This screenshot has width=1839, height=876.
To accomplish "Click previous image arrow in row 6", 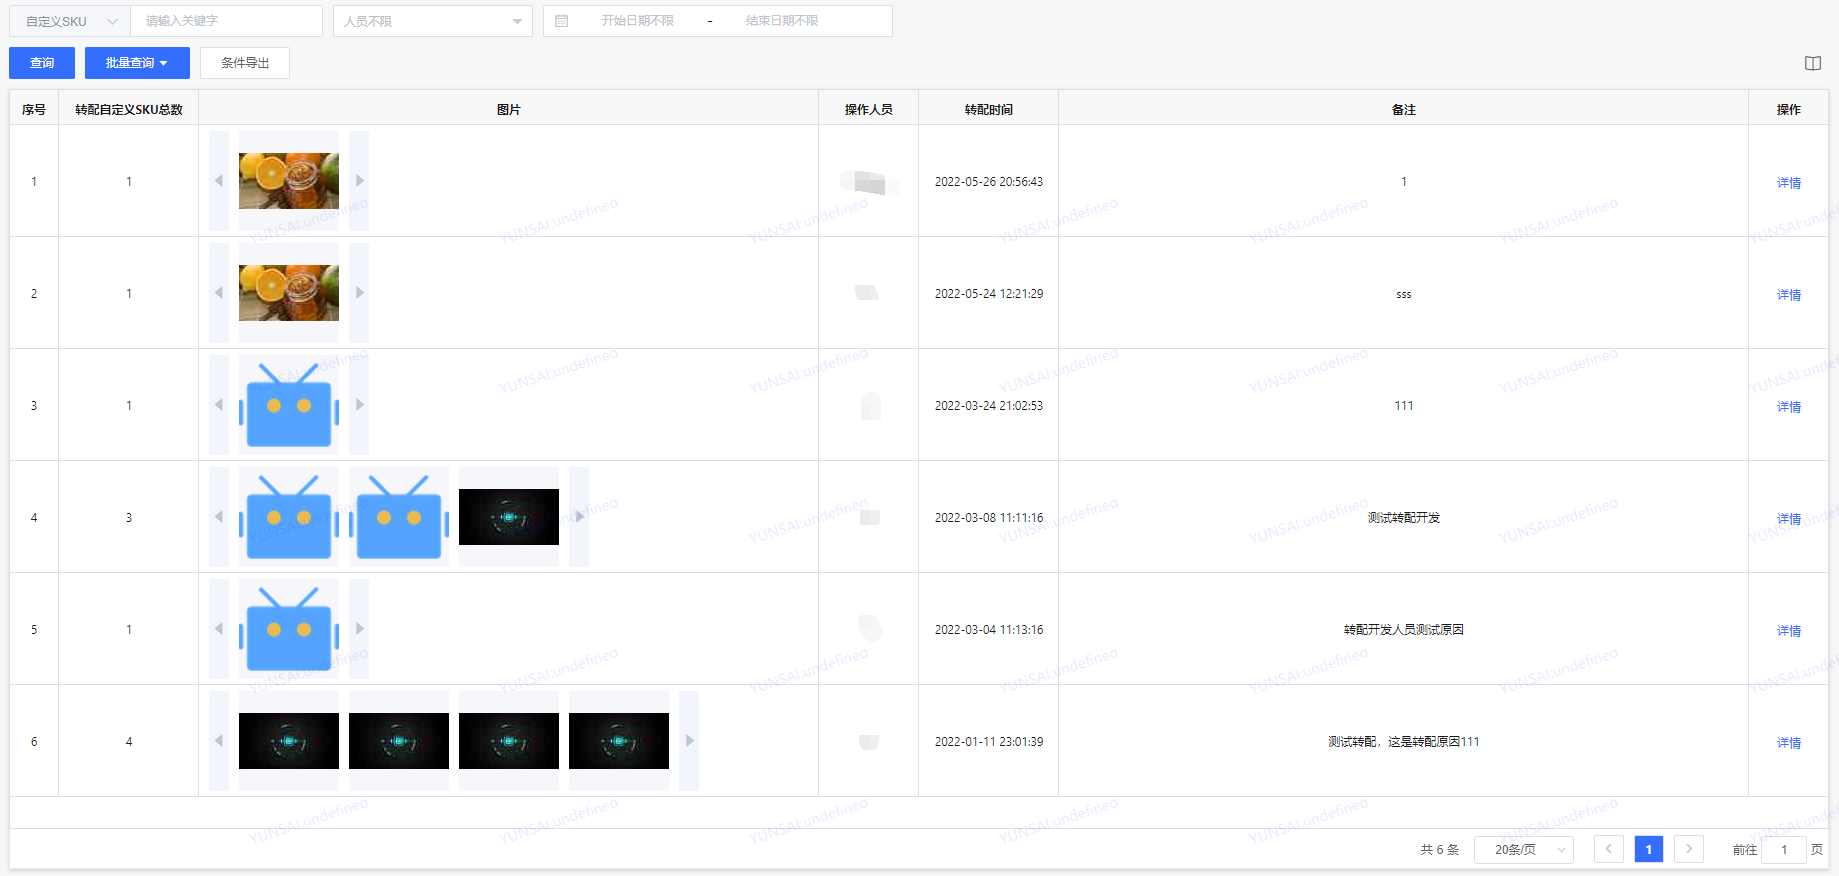I will point(219,741).
